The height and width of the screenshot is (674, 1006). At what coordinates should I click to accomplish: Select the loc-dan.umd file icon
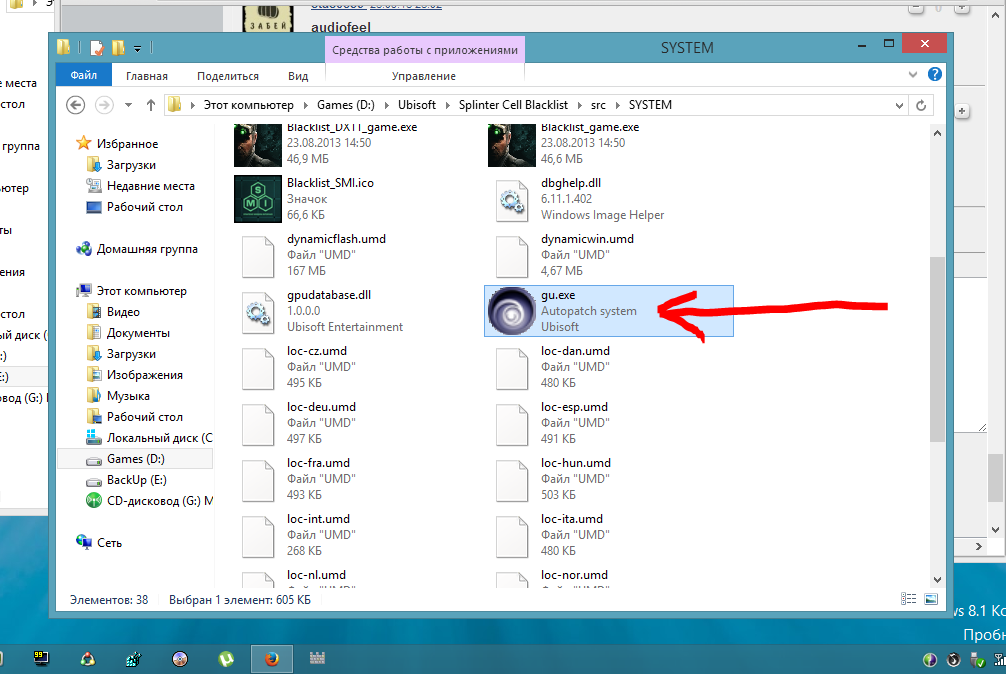tap(511, 367)
